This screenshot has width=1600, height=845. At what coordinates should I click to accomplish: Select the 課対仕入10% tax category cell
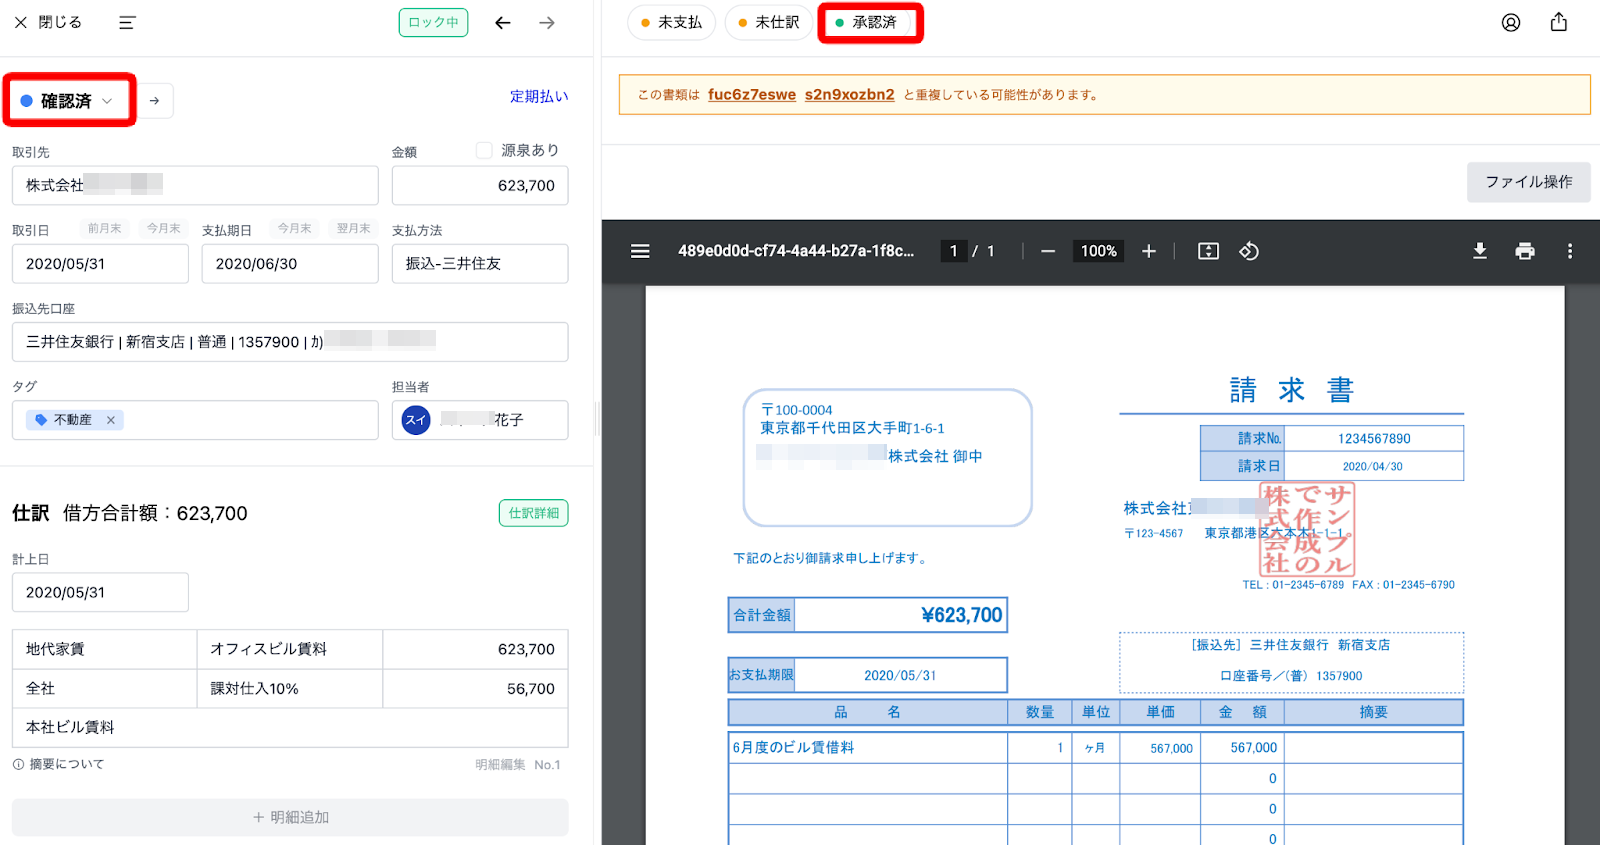(289, 688)
